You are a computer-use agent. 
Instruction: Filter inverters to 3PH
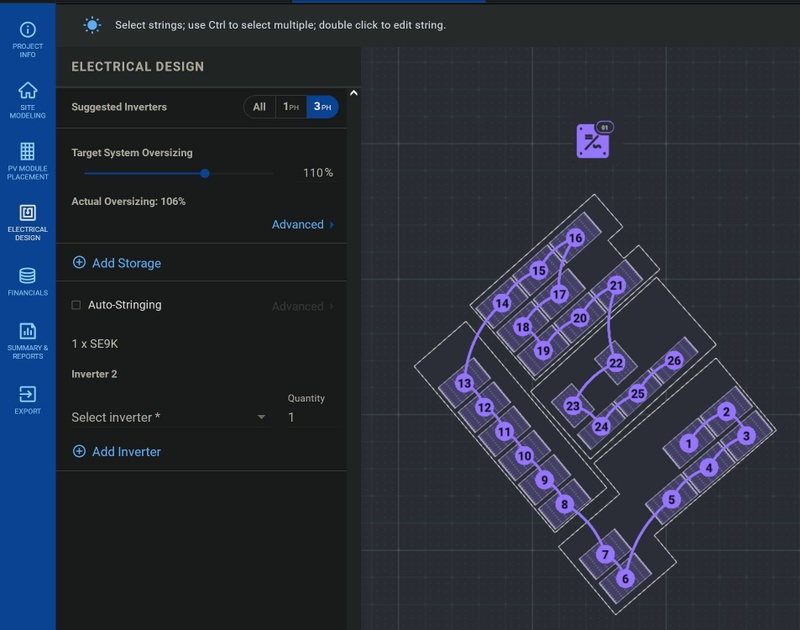(x=322, y=107)
